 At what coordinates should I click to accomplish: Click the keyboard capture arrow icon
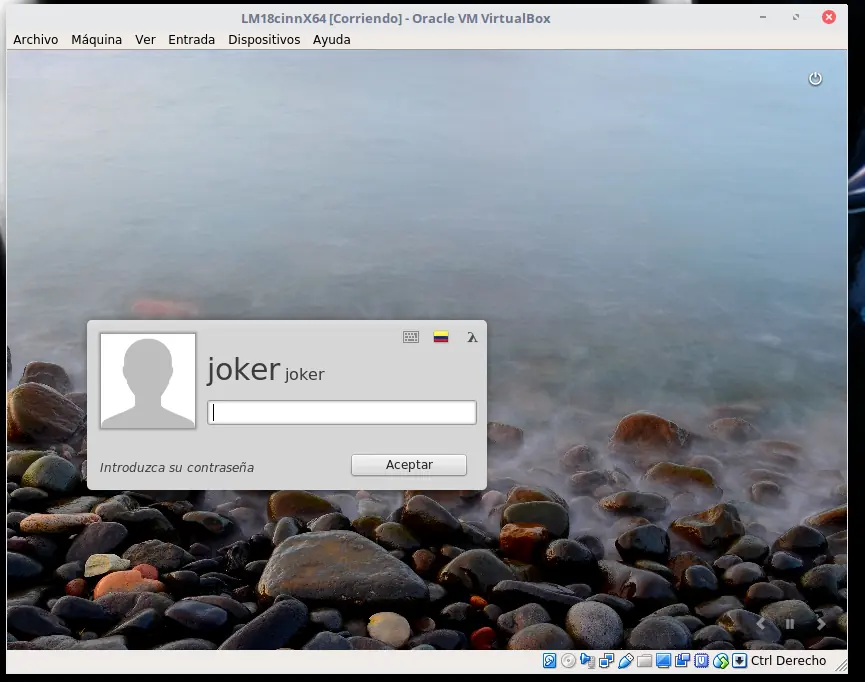[739, 660]
